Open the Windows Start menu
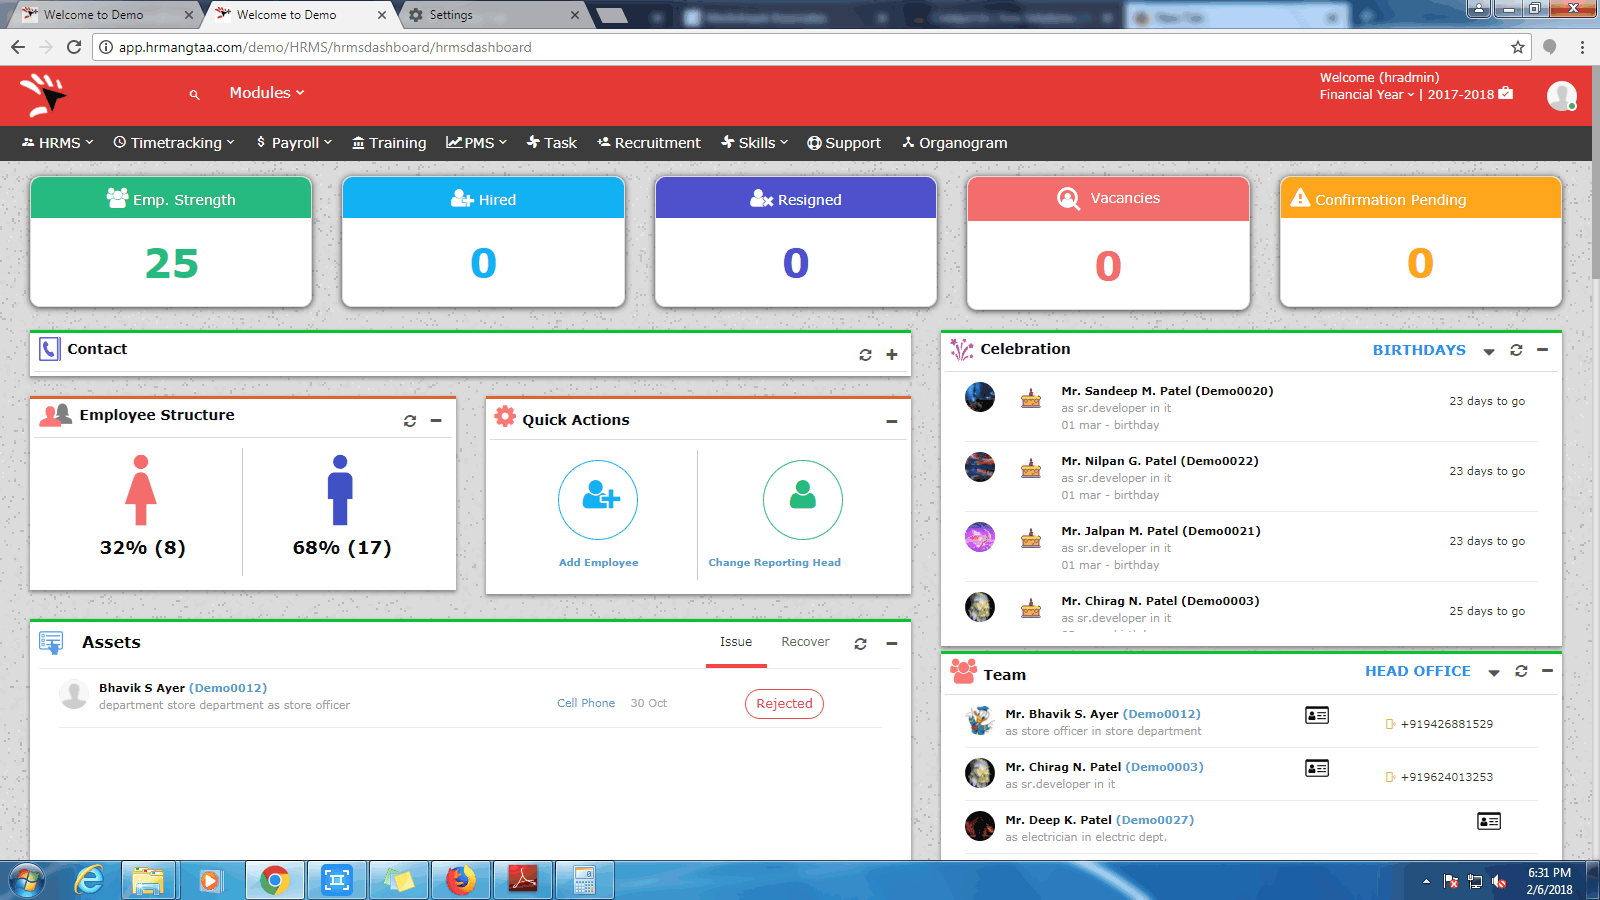 tap(26, 881)
